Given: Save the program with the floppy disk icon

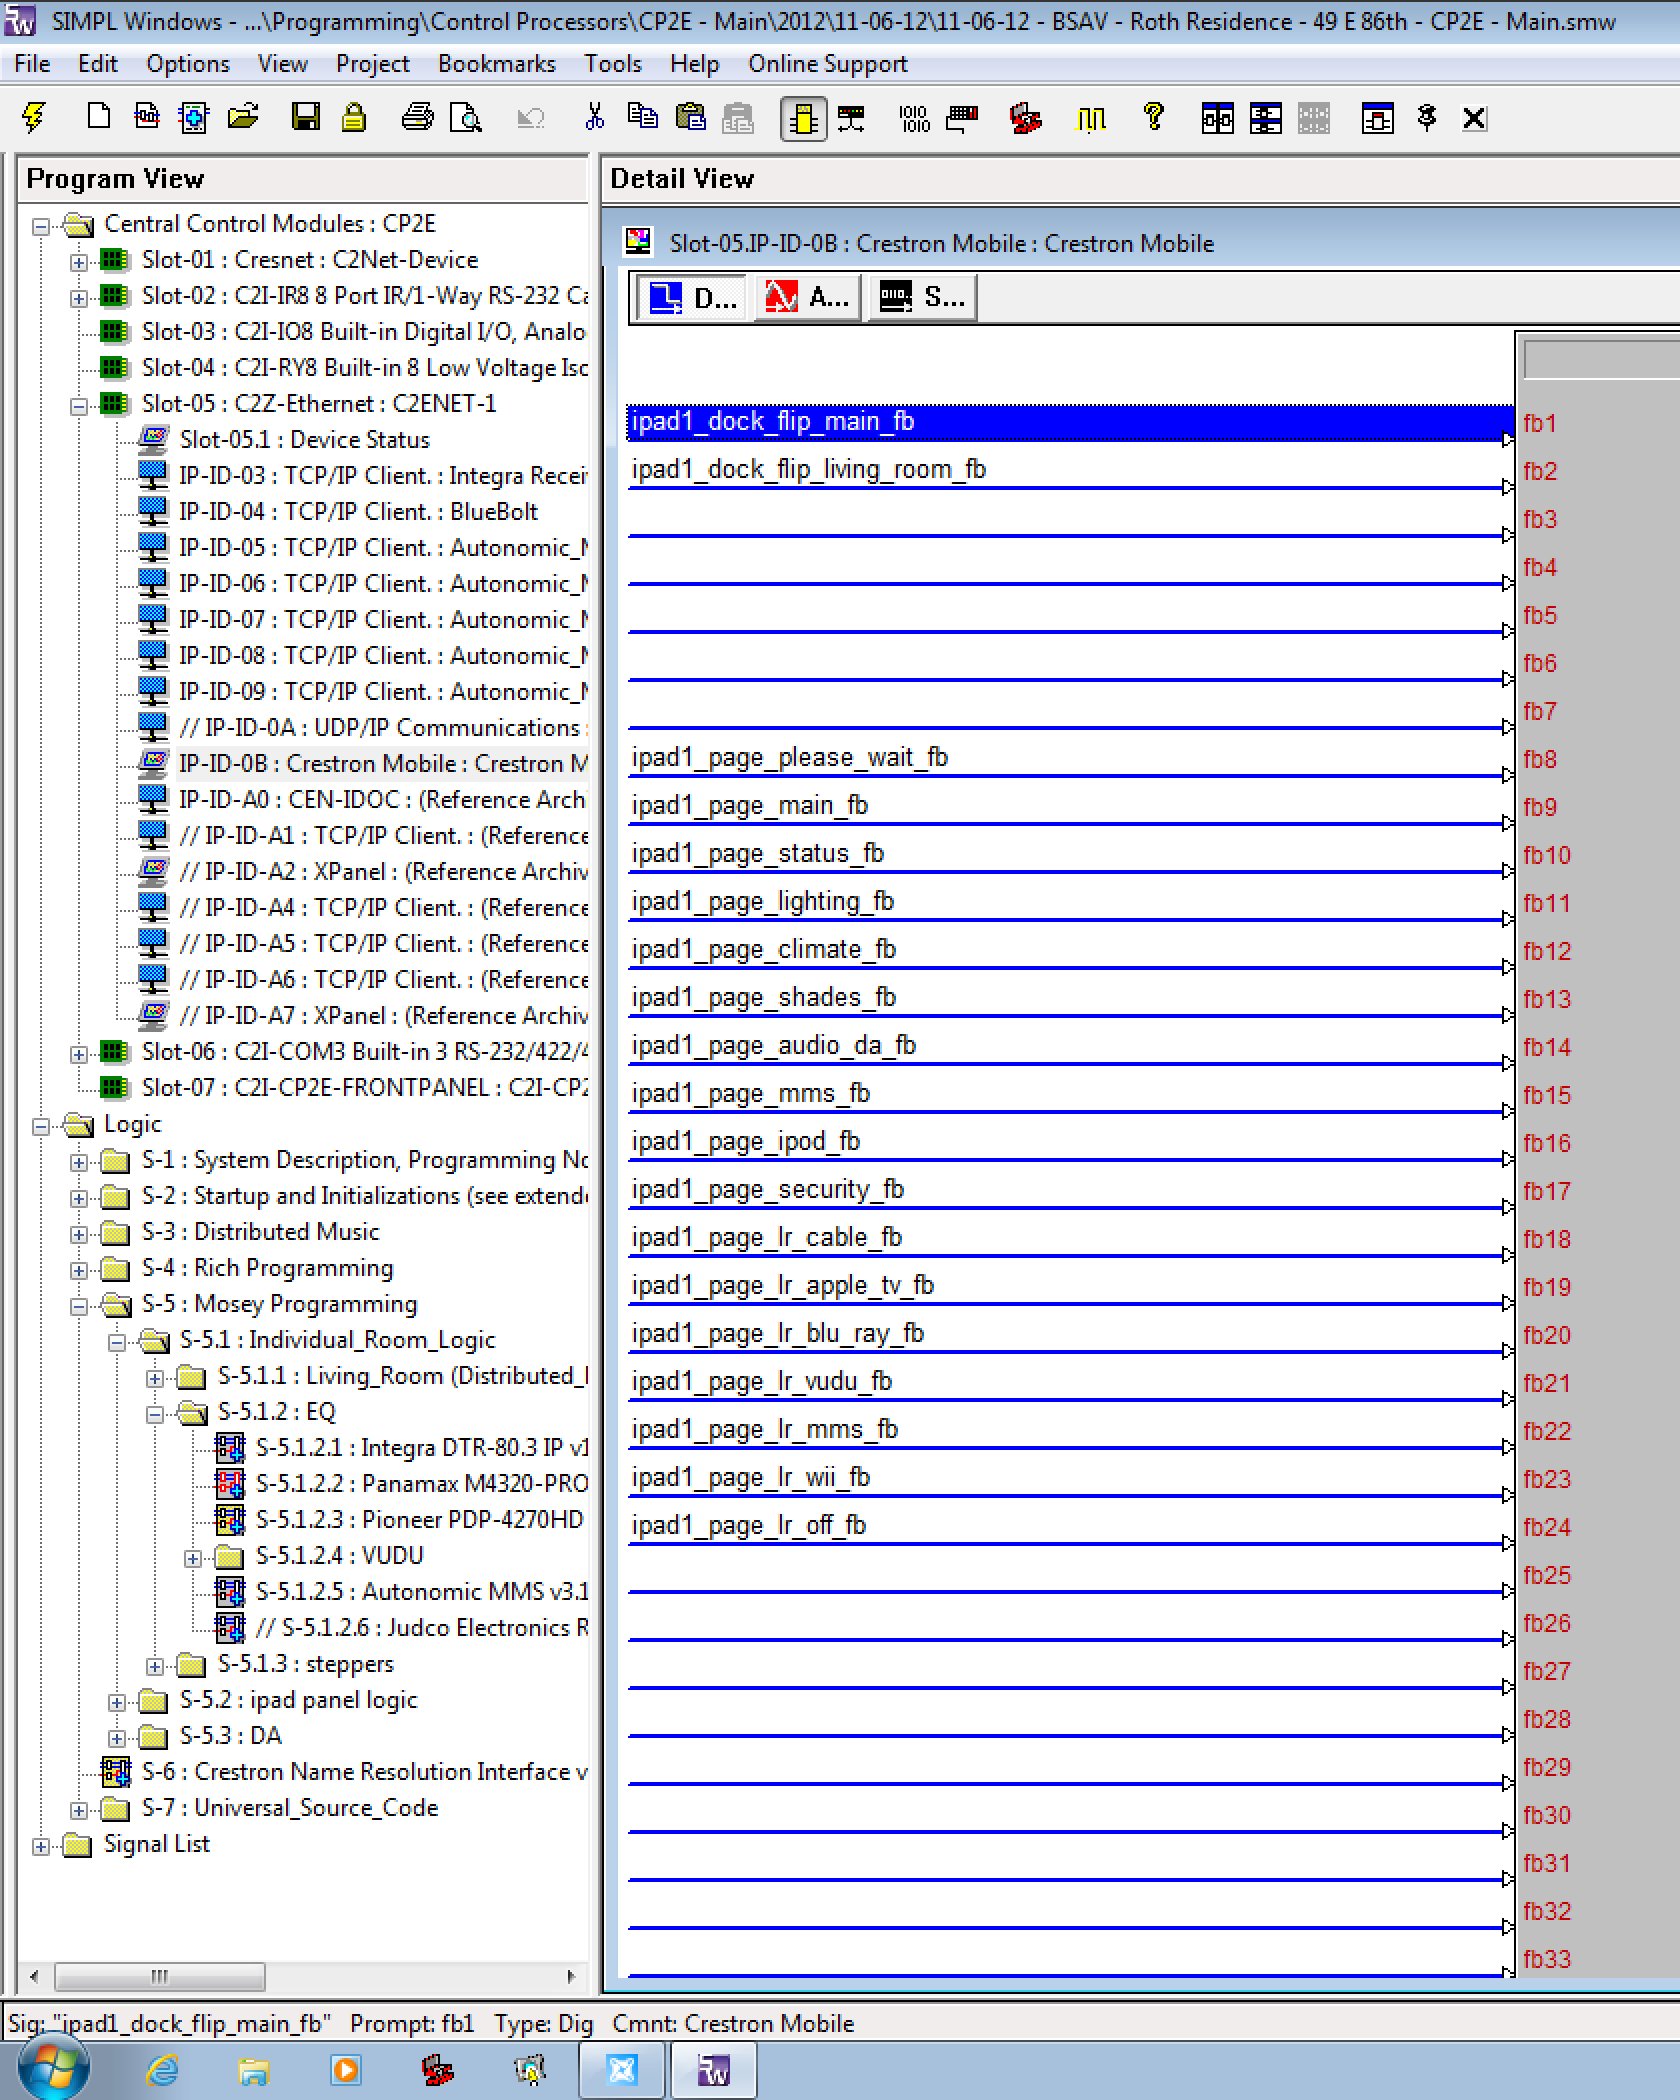Looking at the screenshot, I should 305,118.
